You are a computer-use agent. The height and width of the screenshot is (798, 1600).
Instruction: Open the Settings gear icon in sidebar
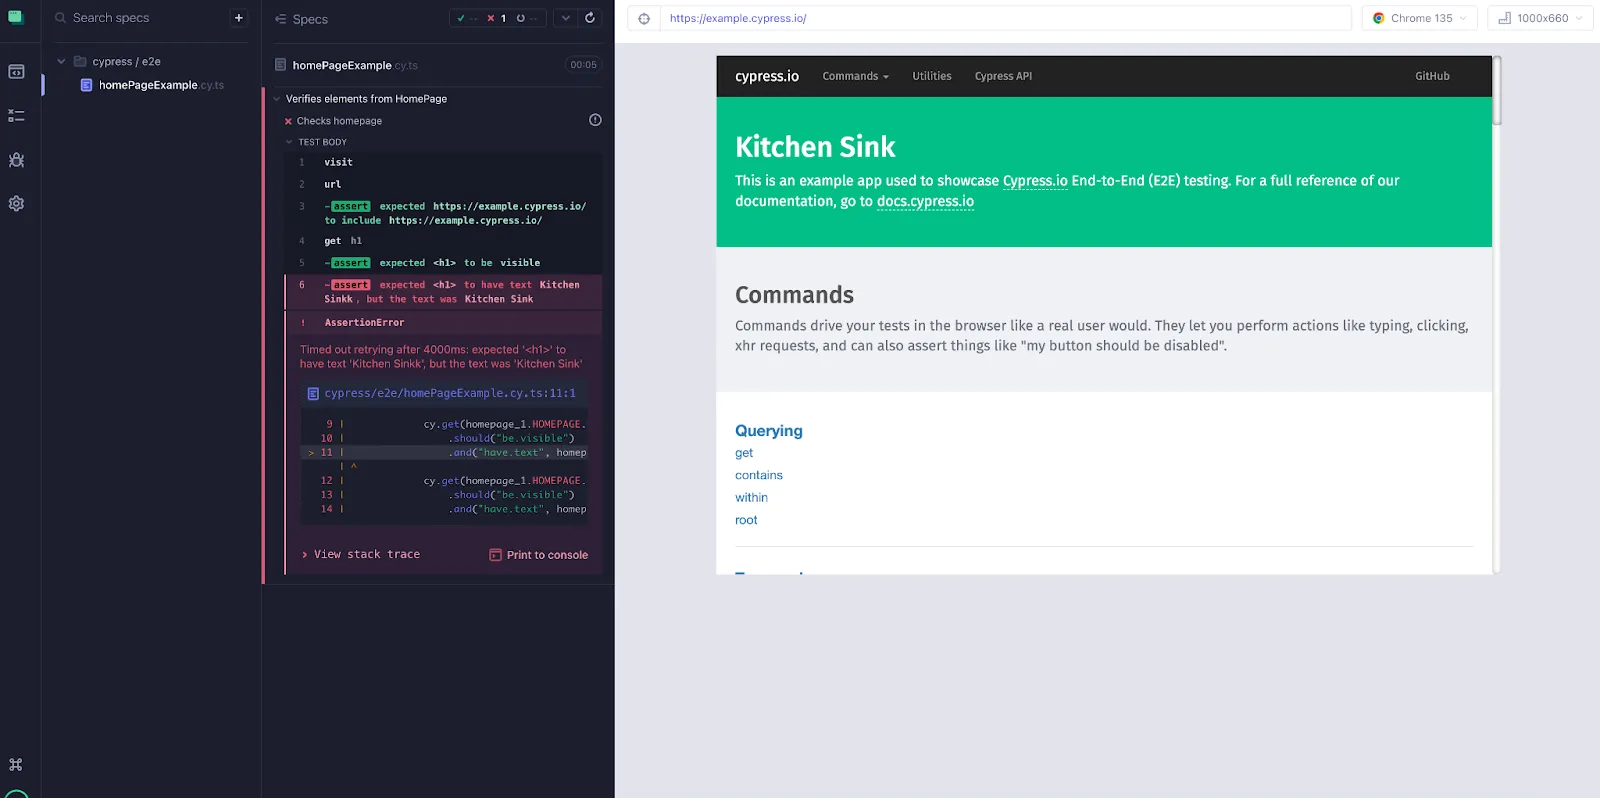(16, 203)
